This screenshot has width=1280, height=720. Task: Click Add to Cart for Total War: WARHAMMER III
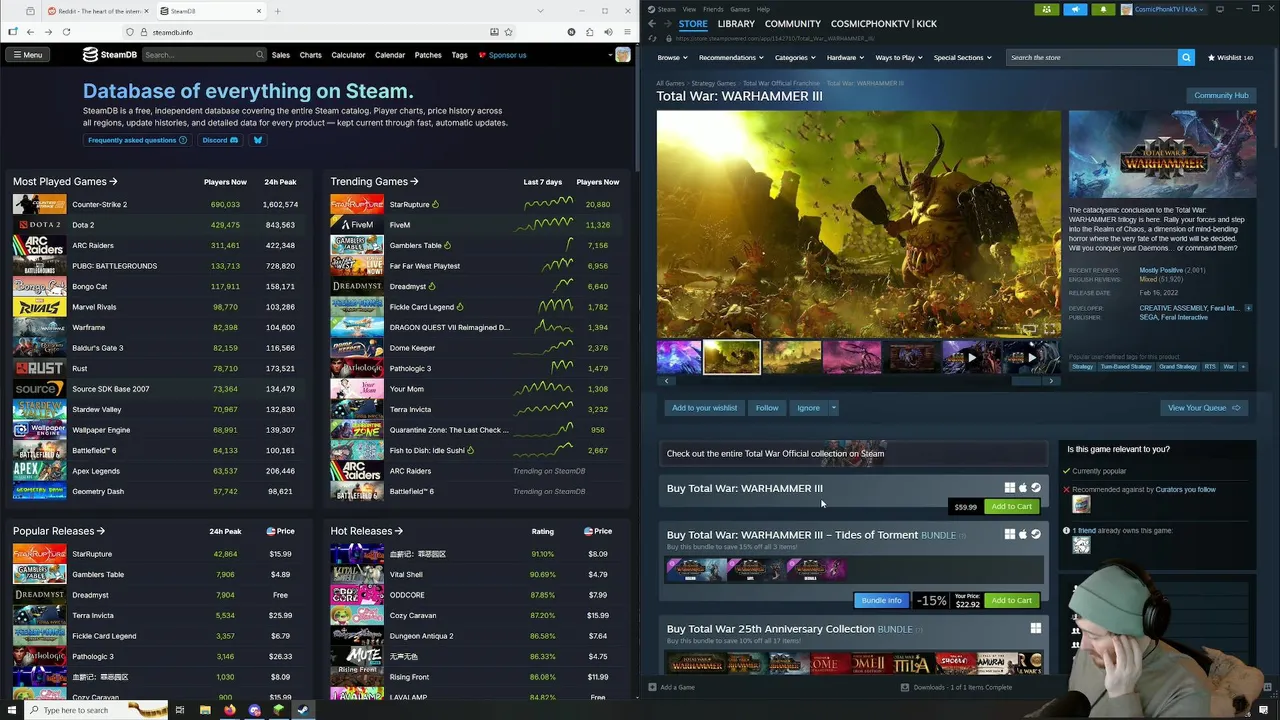(1011, 506)
